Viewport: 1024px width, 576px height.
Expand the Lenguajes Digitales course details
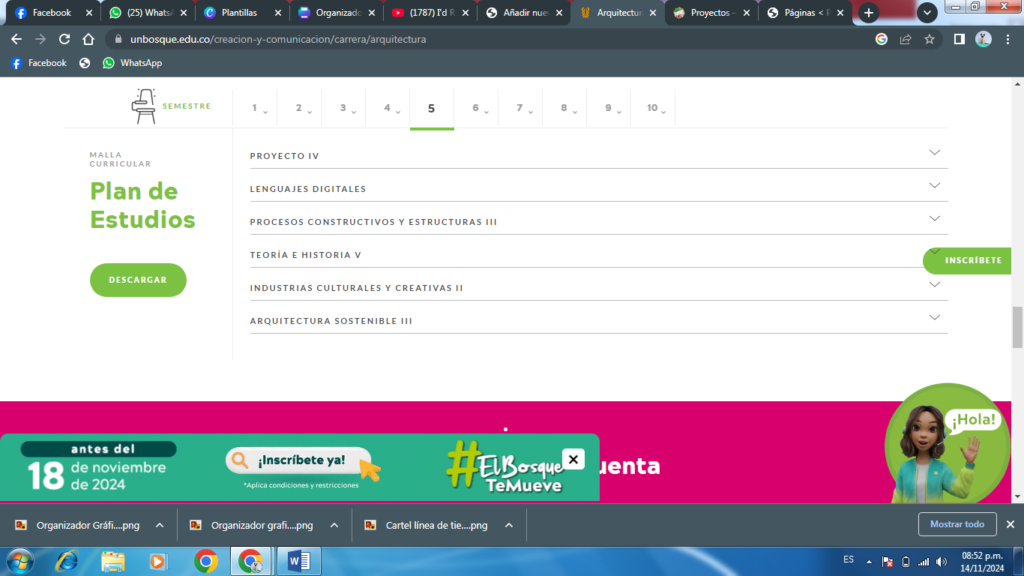pyautogui.click(x=934, y=186)
